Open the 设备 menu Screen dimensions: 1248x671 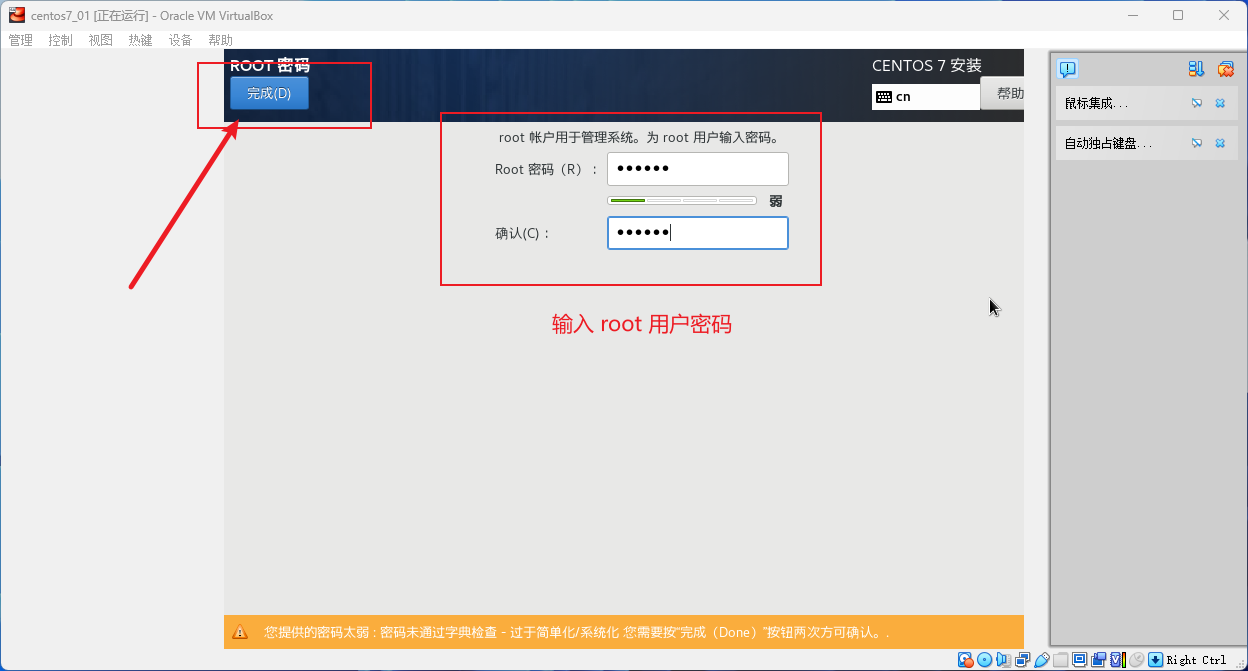click(181, 40)
